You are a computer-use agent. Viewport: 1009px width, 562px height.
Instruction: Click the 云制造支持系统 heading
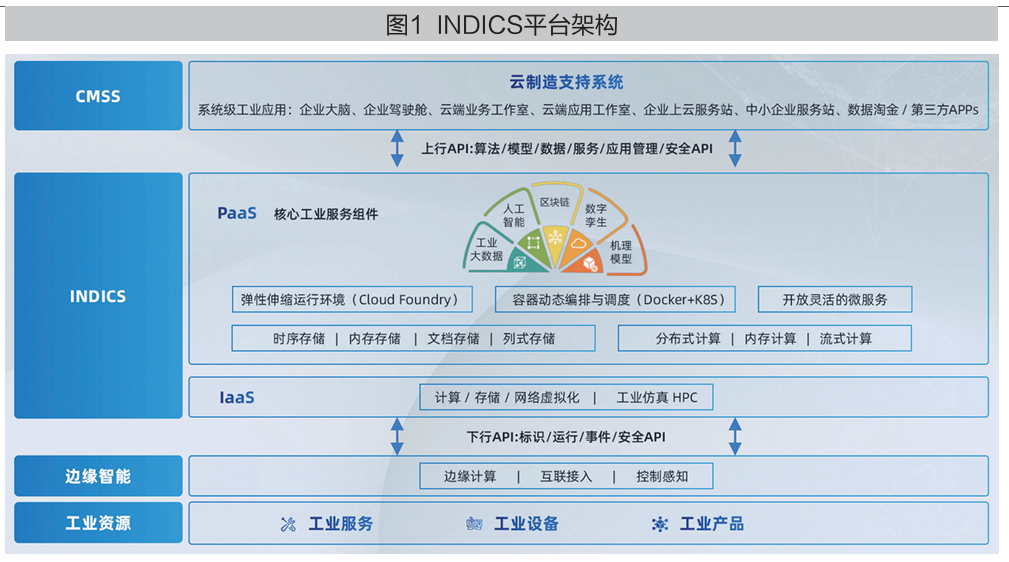pos(566,82)
